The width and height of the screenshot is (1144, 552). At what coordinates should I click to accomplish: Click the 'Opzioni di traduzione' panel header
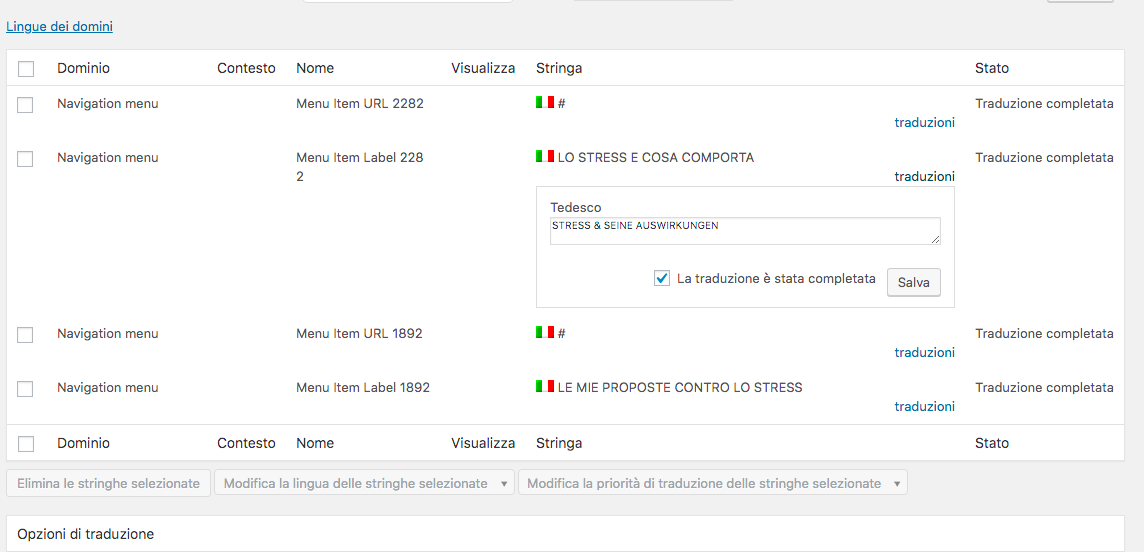pos(86,534)
